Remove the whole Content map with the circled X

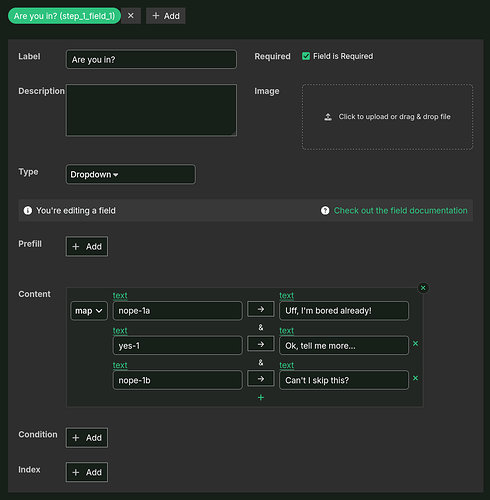(x=423, y=288)
